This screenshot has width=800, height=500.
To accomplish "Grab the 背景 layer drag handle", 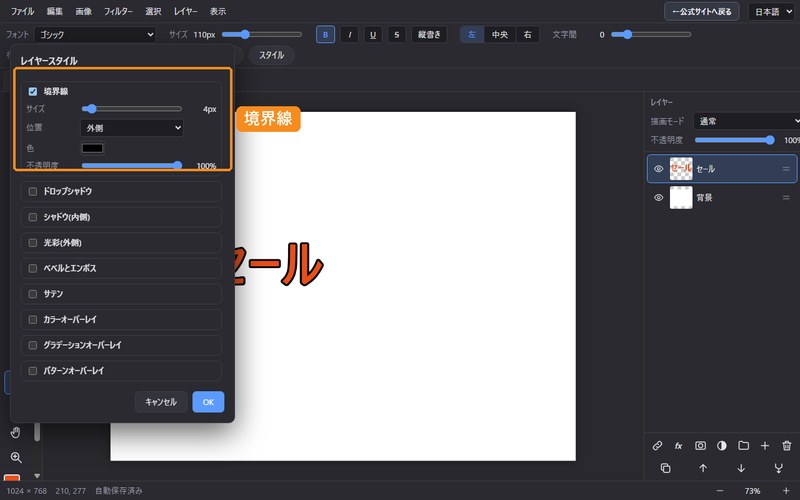I will (x=786, y=197).
